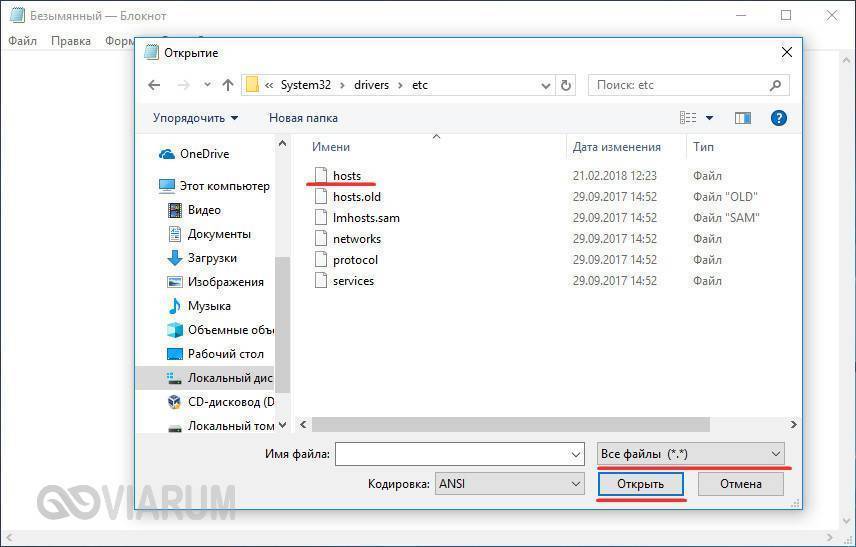Screen dimensions: 856x547
Task: Click date 21.02.2018 12:23
Action: (x=615, y=176)
